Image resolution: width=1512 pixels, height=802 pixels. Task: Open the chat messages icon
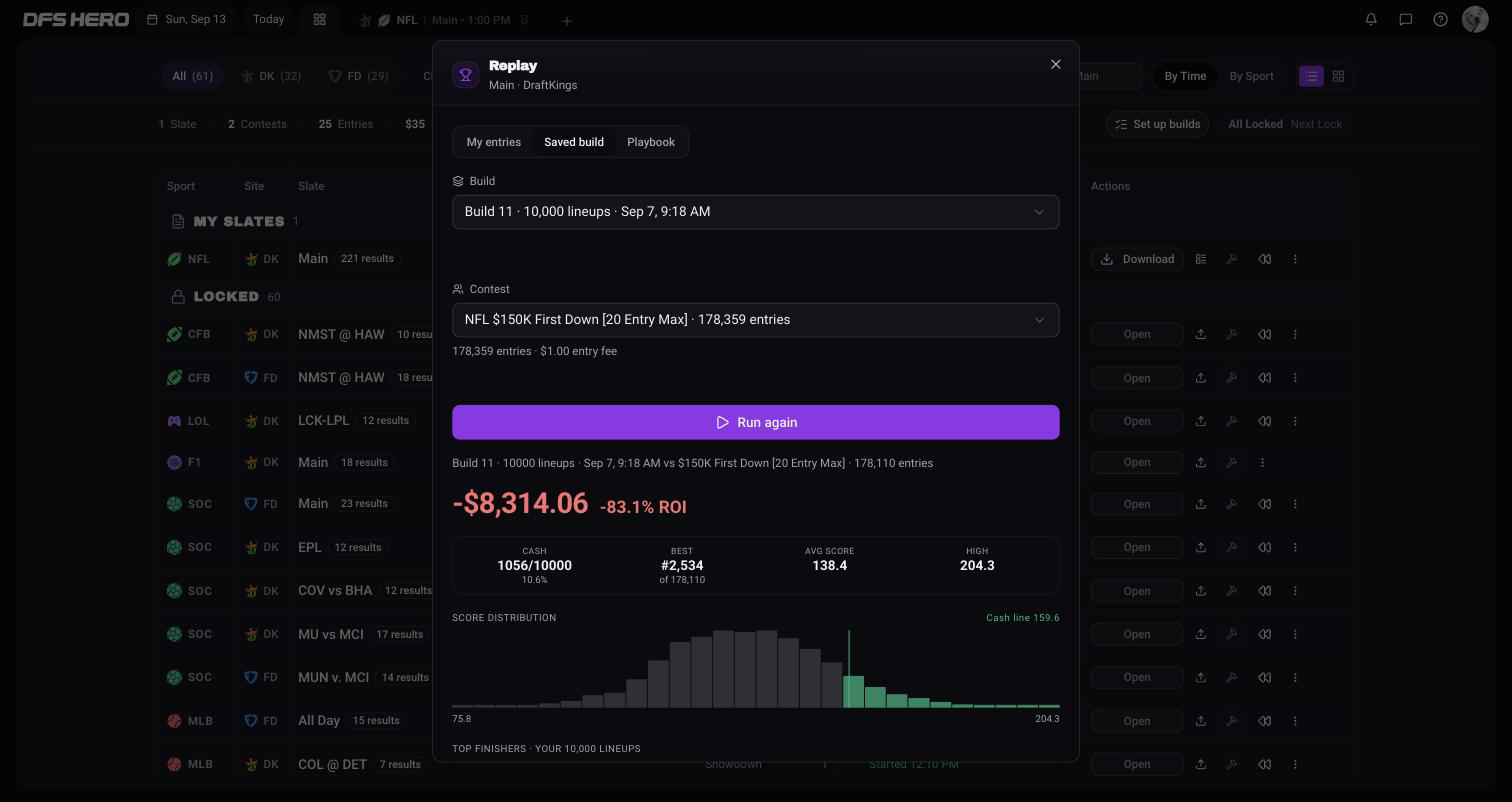point(1405,19)
